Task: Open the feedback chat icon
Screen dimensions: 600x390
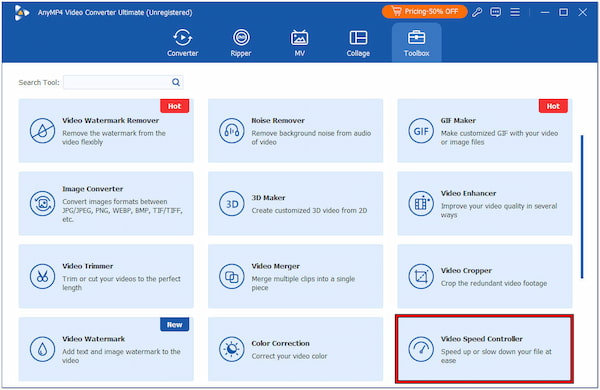Action: 496,12
